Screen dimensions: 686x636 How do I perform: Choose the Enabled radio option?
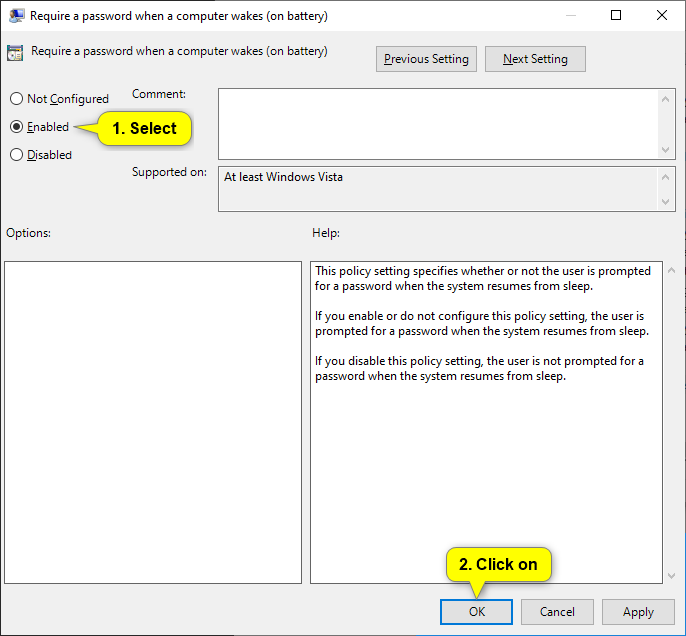tap(16, 127)
